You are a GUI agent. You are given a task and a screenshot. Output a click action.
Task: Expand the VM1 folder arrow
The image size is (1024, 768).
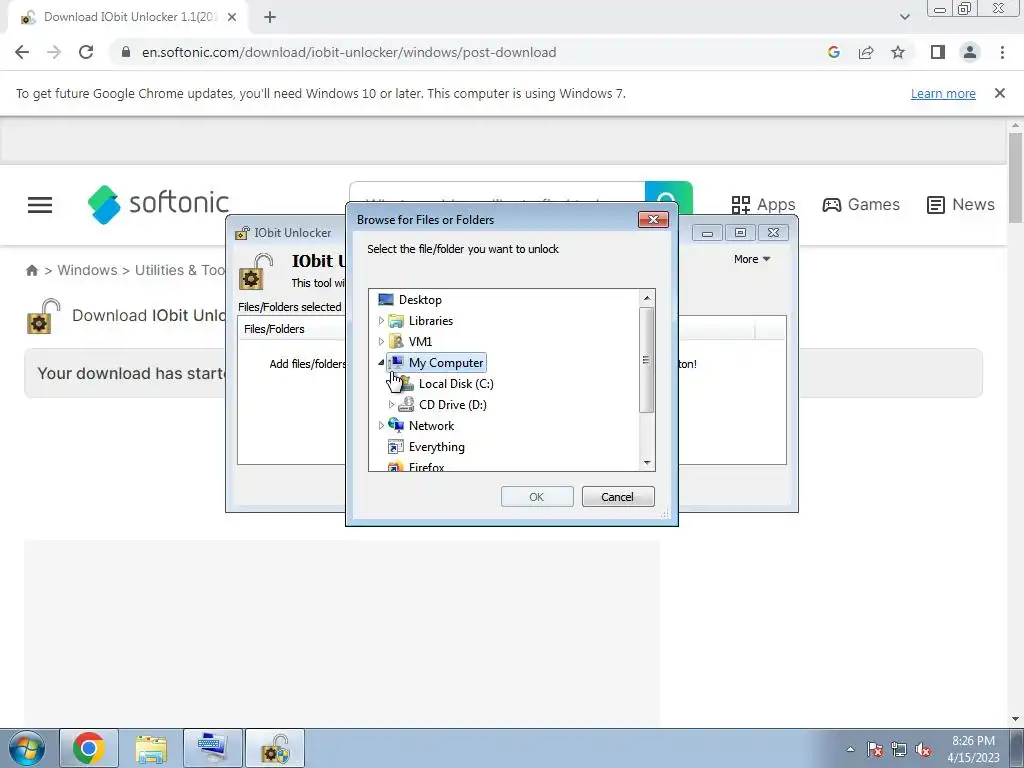(x=381, y=342)
